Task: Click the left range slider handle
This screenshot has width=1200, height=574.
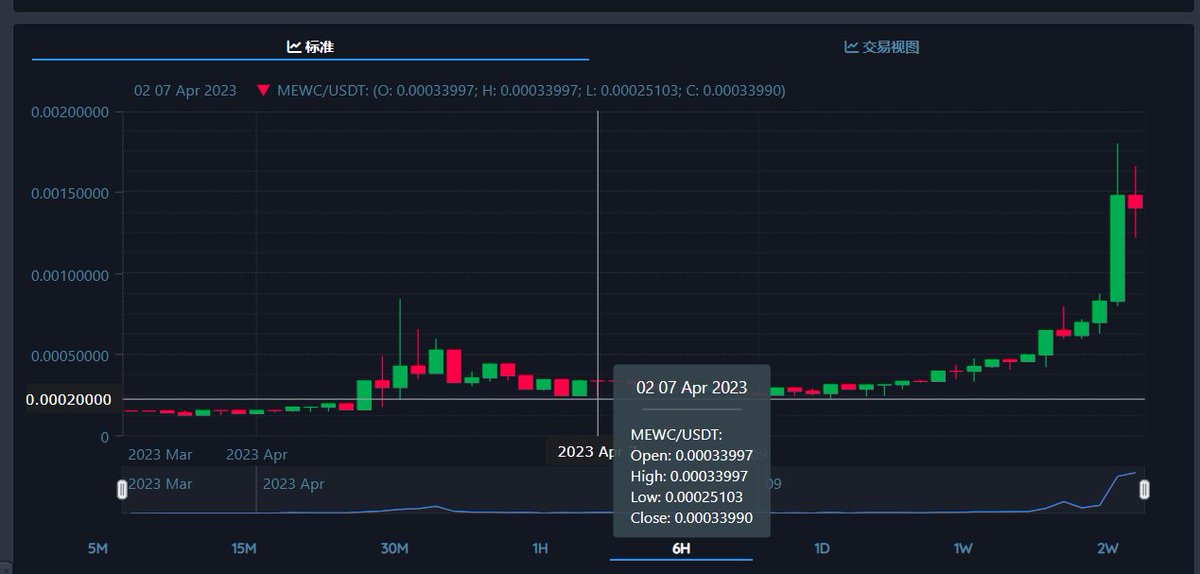Action: coord(123,489)
